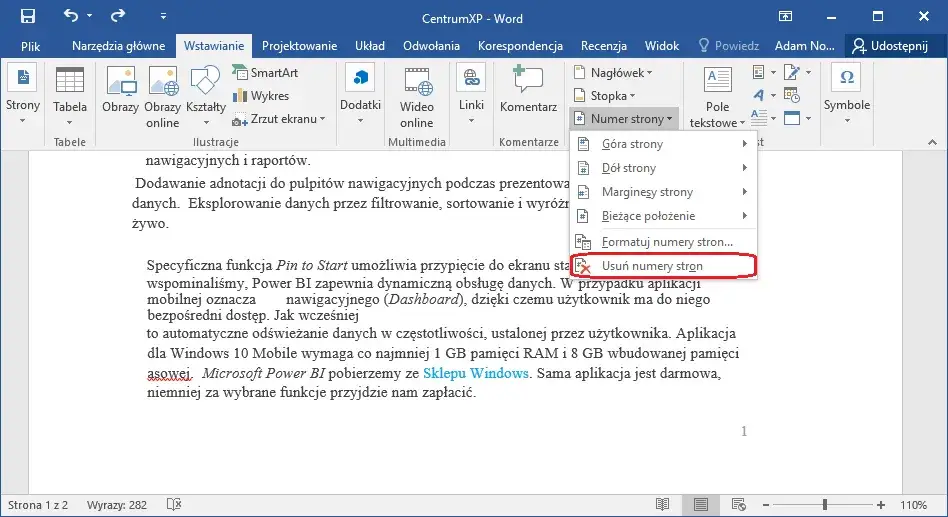The image size is (948, 517).
Task: Choose Usuń numery stron
Action: coord(663,266)
